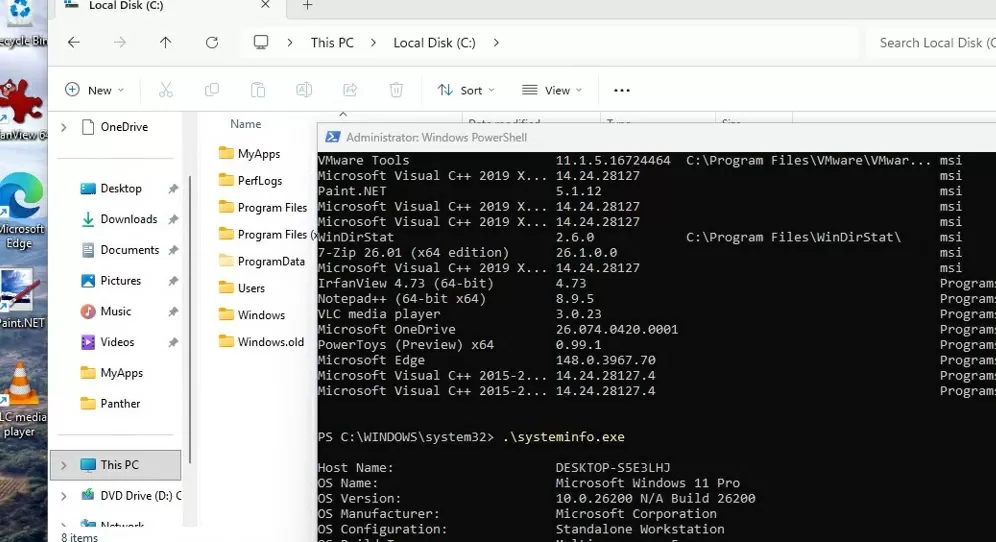The image size is (996, 542).
Task: Navigate up one folder level arrow
Action: [165, 43]
